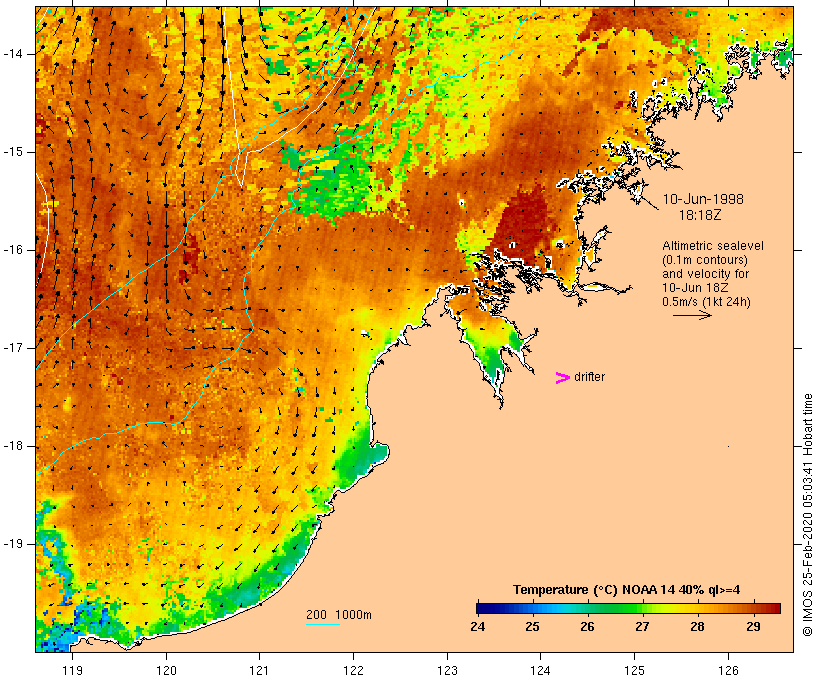The width and height of the screenshot is (820, 680).
Task: Click the colorbar tick label '27'
Action: click(x=642, y=627)
